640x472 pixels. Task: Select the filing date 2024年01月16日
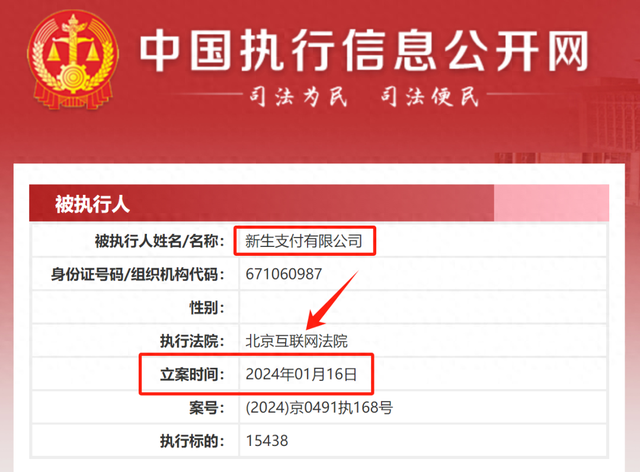click(x=302, y=374)
